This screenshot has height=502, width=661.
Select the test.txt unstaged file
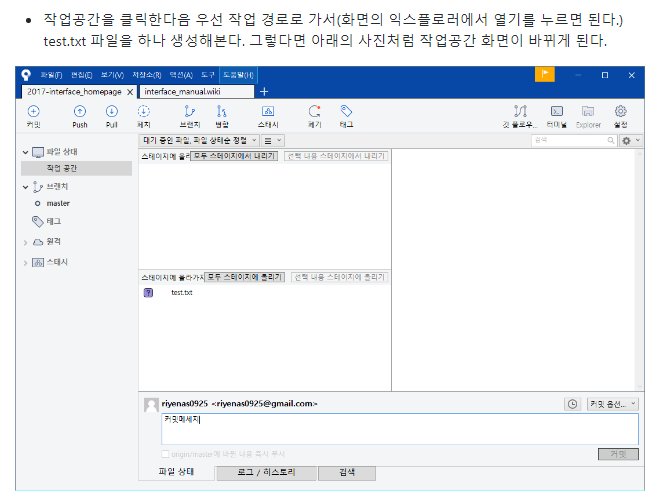(x=182, y=293)
